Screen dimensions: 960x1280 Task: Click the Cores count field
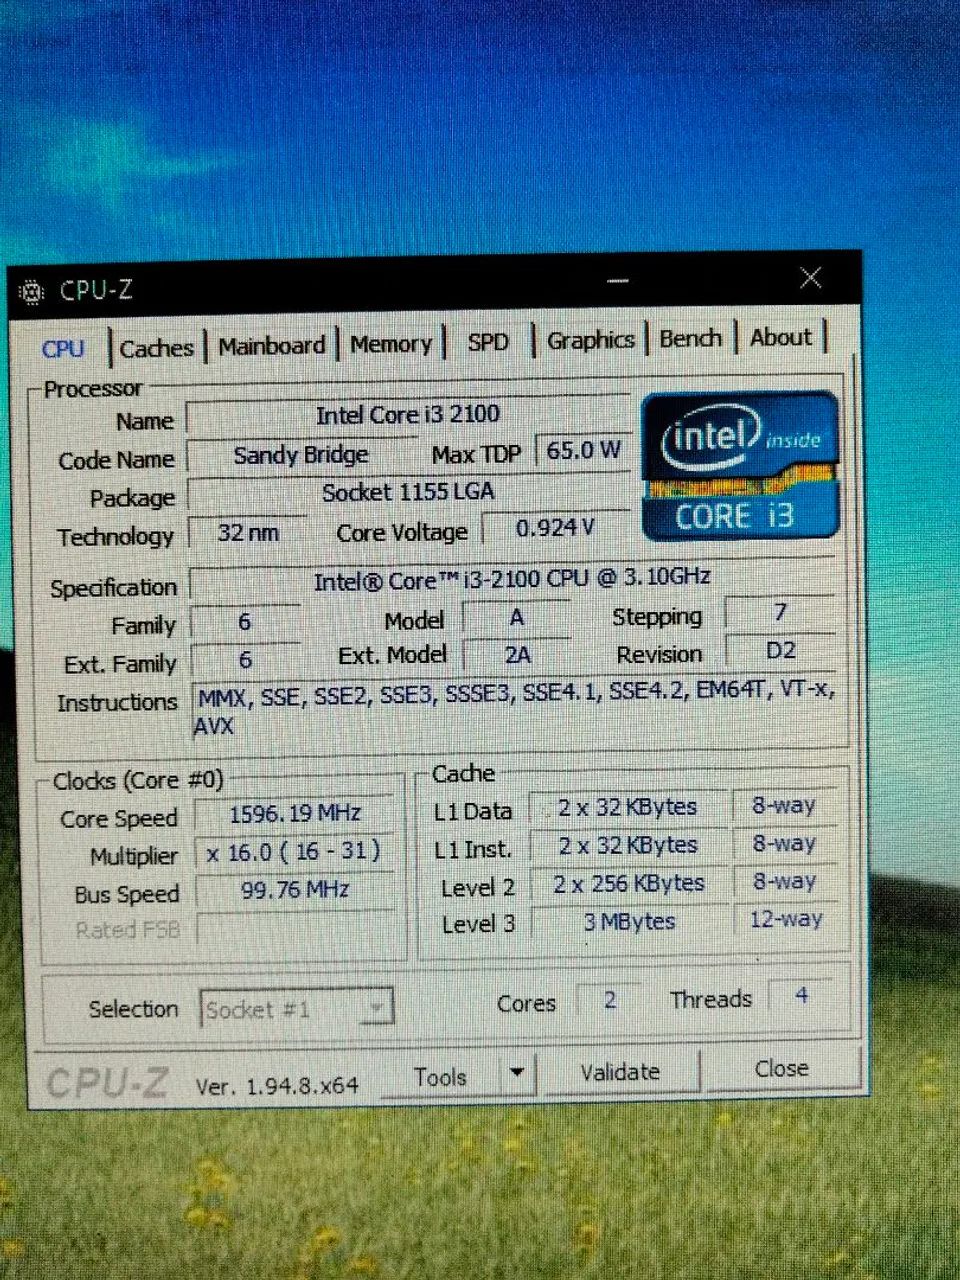pos(610,1000)
